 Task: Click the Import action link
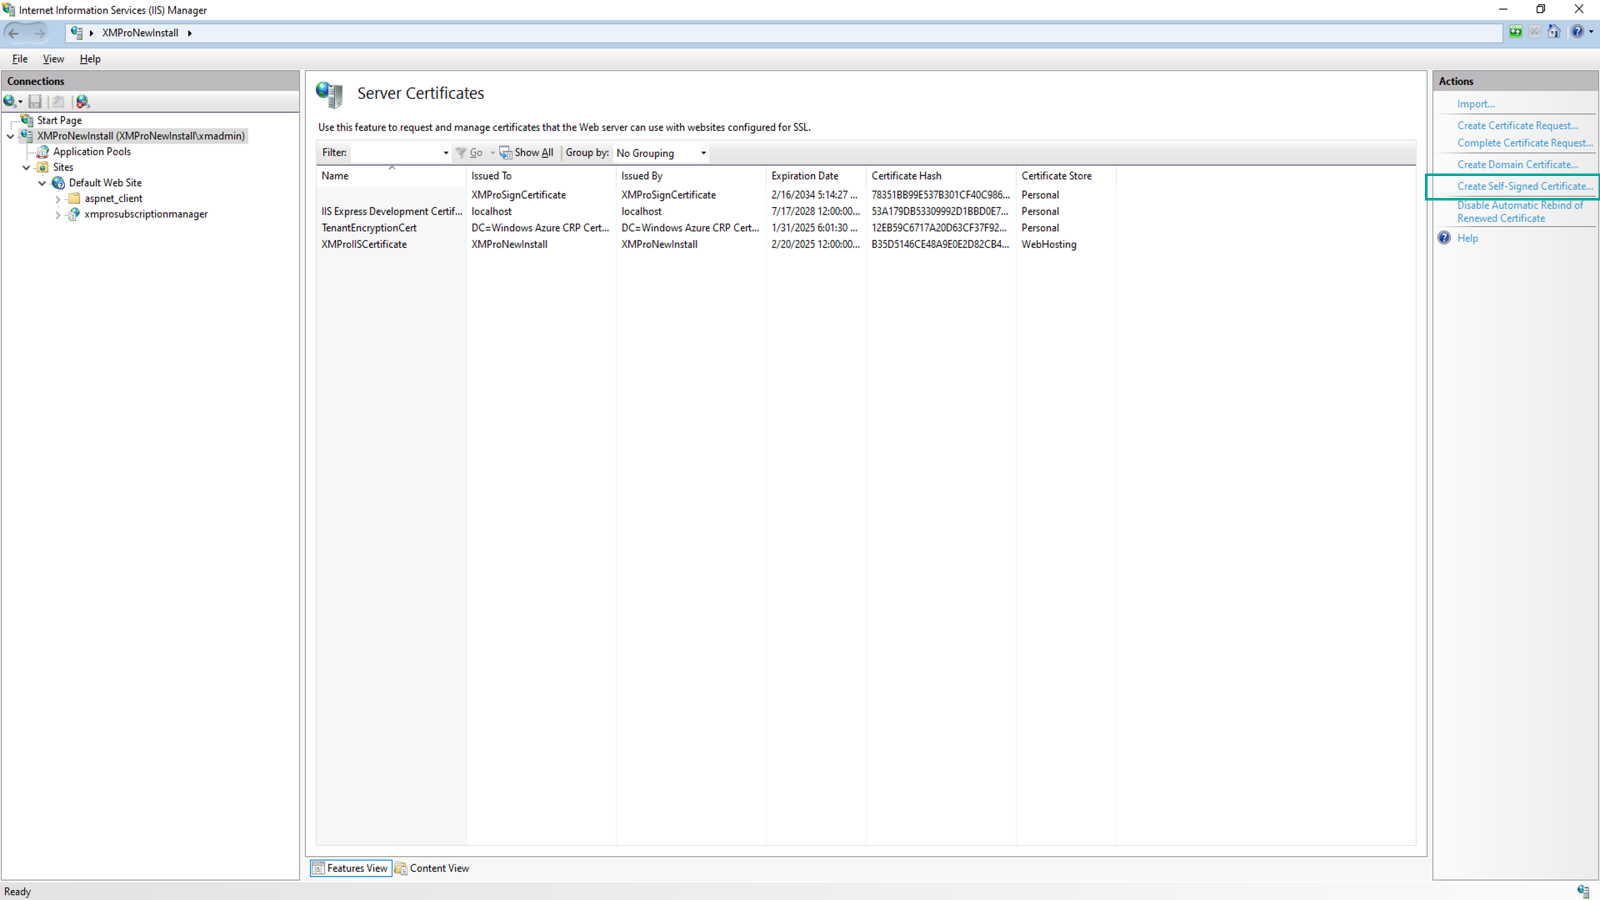pyautogui.click(x=1476, y=104)
